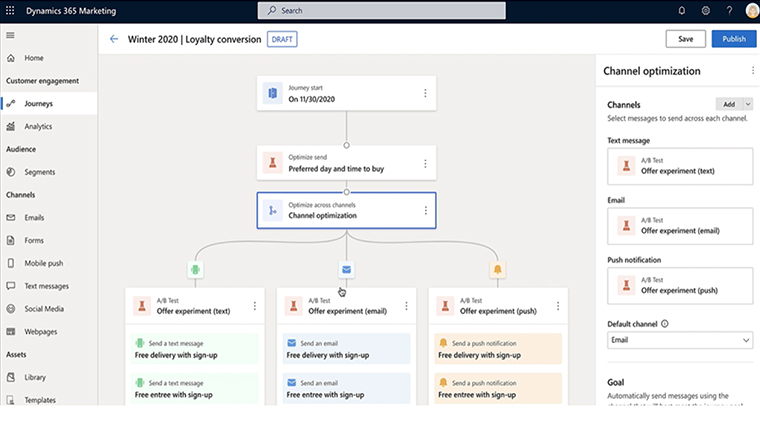Click the Default channel info icon
Screen dimensions: 760x430
tap(665, 324)
